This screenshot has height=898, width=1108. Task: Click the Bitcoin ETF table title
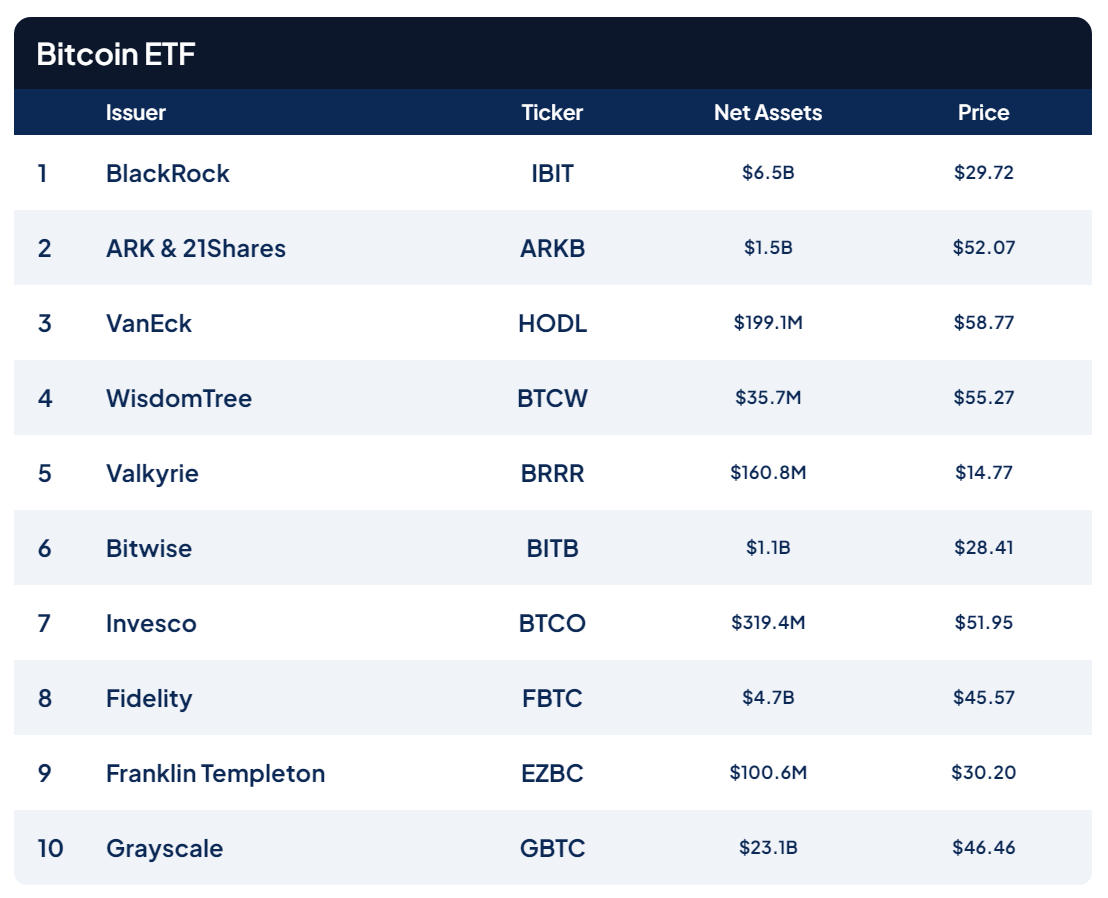tap(115, 54)
